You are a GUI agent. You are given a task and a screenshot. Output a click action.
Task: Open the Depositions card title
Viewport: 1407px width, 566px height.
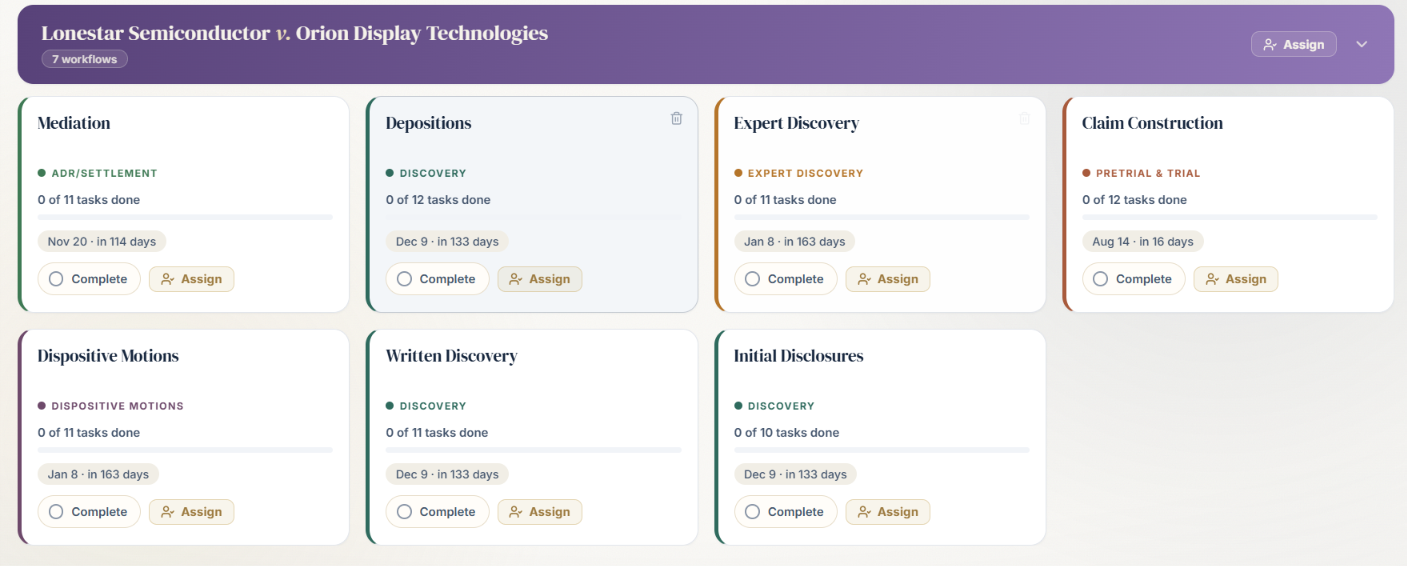click(428, 123)
